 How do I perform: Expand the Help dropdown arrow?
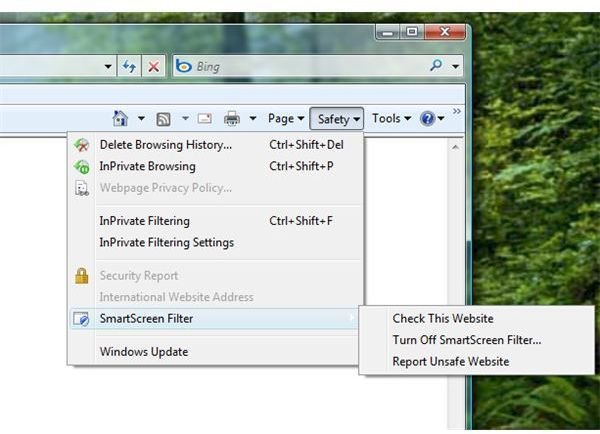click(441, 119)
